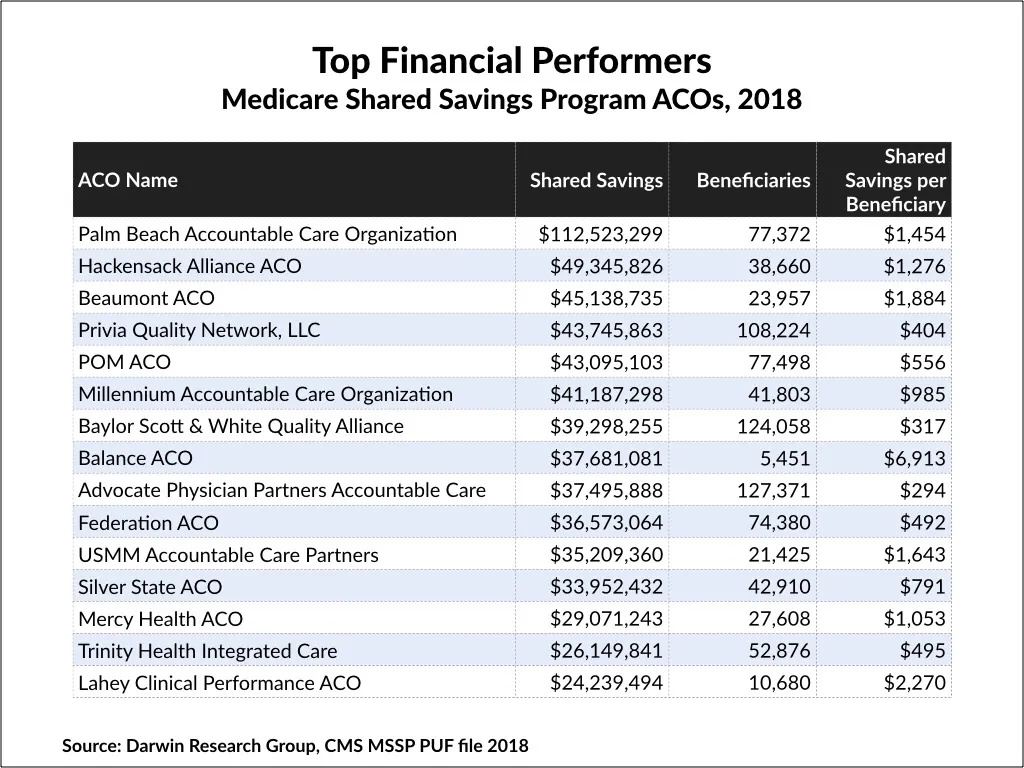This screenshot has height=768, width=1024.
Task: Select Trinity Health Integrated Care entry
Action: pos(208,651)
